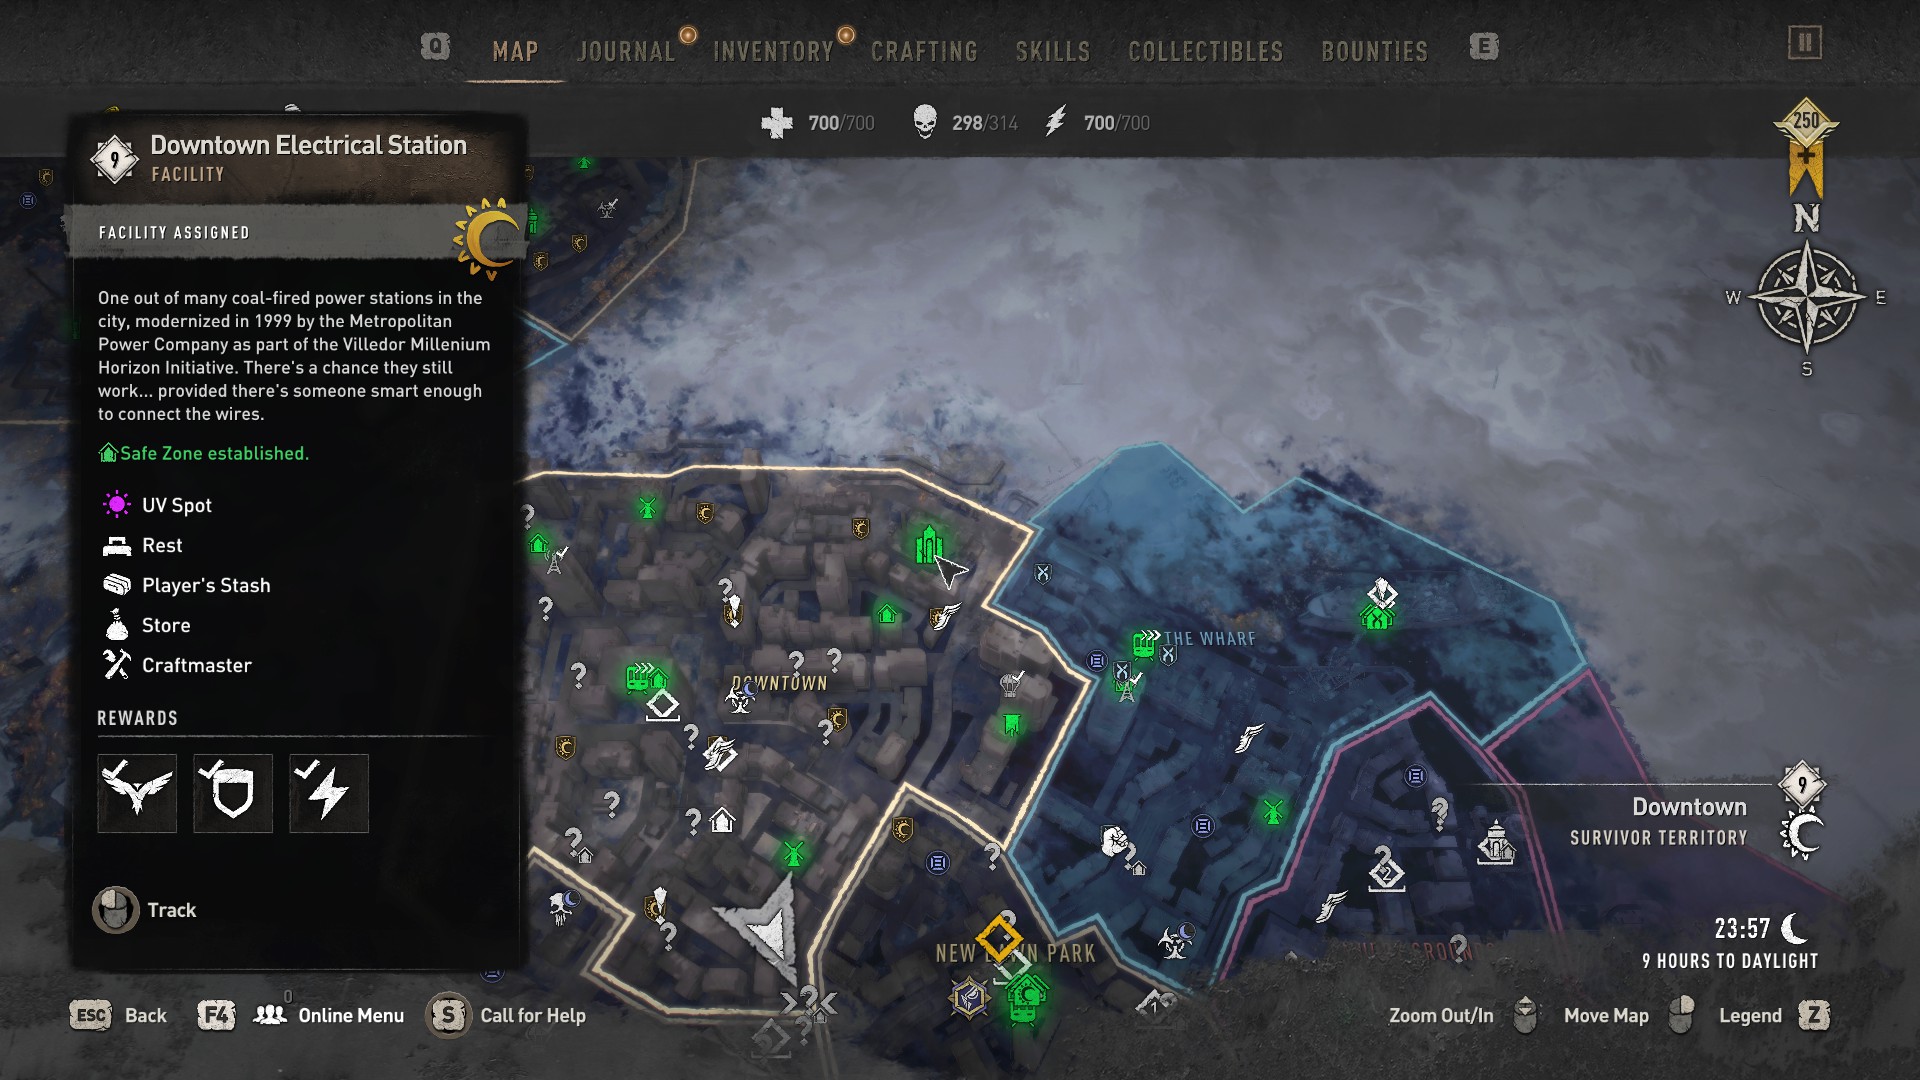Select the Downtown Electrical Station map icon
The image size is (1920, 1080).
tap(929, 544)
